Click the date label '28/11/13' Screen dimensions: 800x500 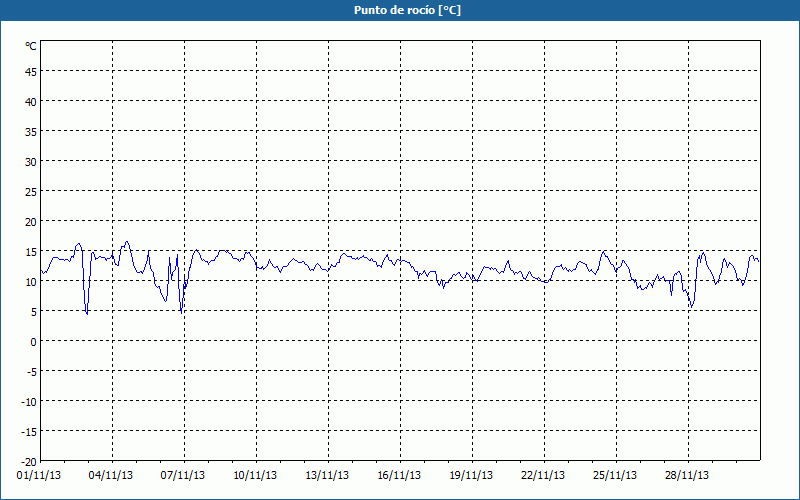[687, 476]
